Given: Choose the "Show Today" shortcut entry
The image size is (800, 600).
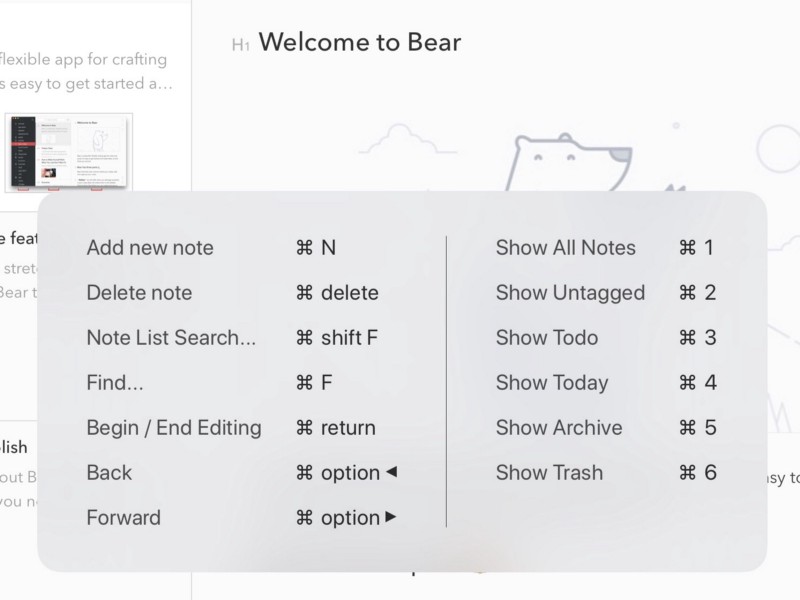Looking at the screenshot, I should (552, 383).
